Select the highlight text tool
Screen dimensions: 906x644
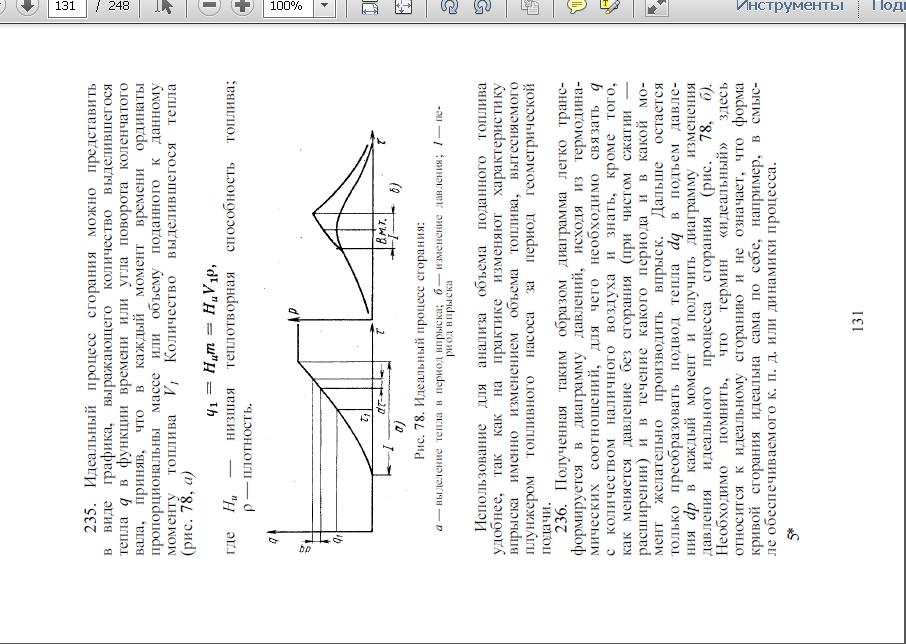(x=609, y=6)
